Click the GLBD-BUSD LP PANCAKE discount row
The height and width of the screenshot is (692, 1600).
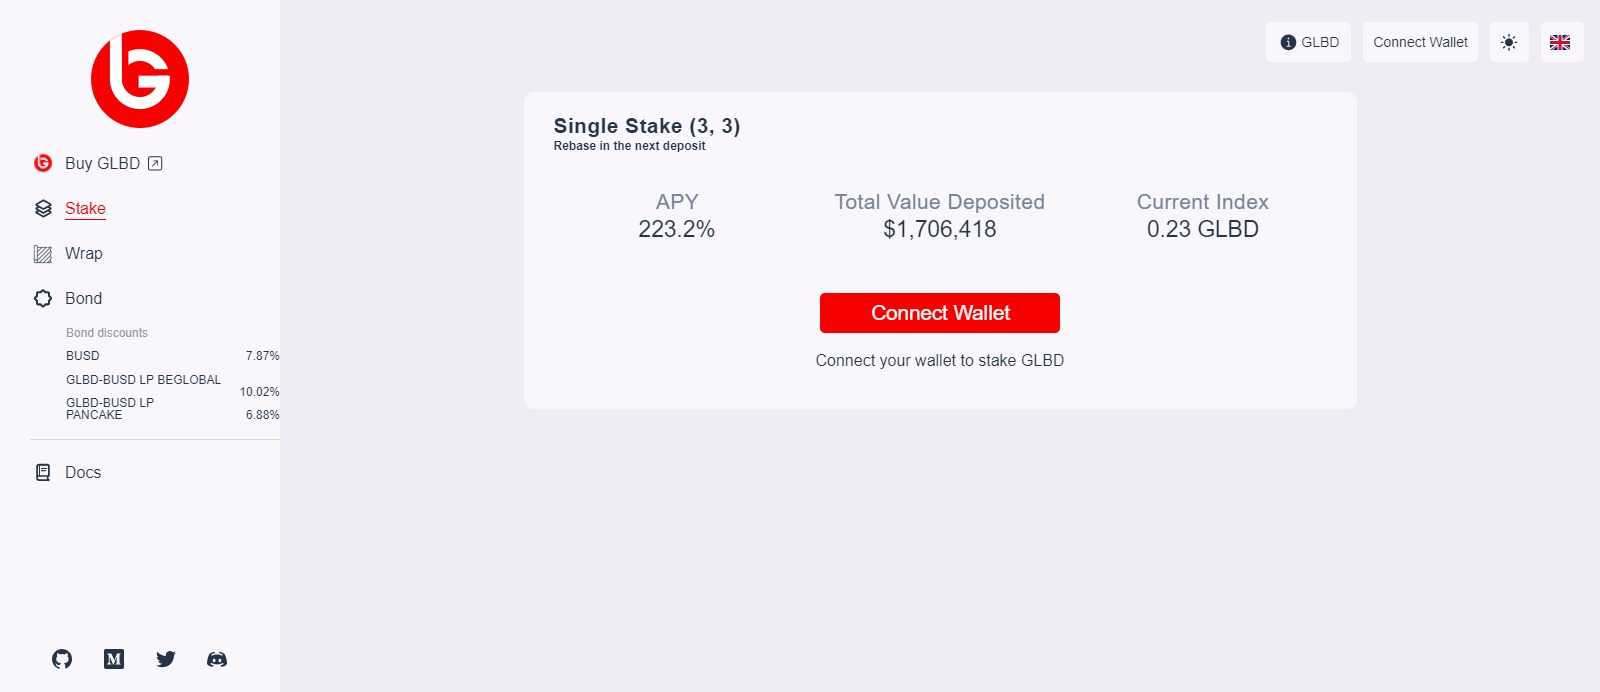(x=110, y=408)
